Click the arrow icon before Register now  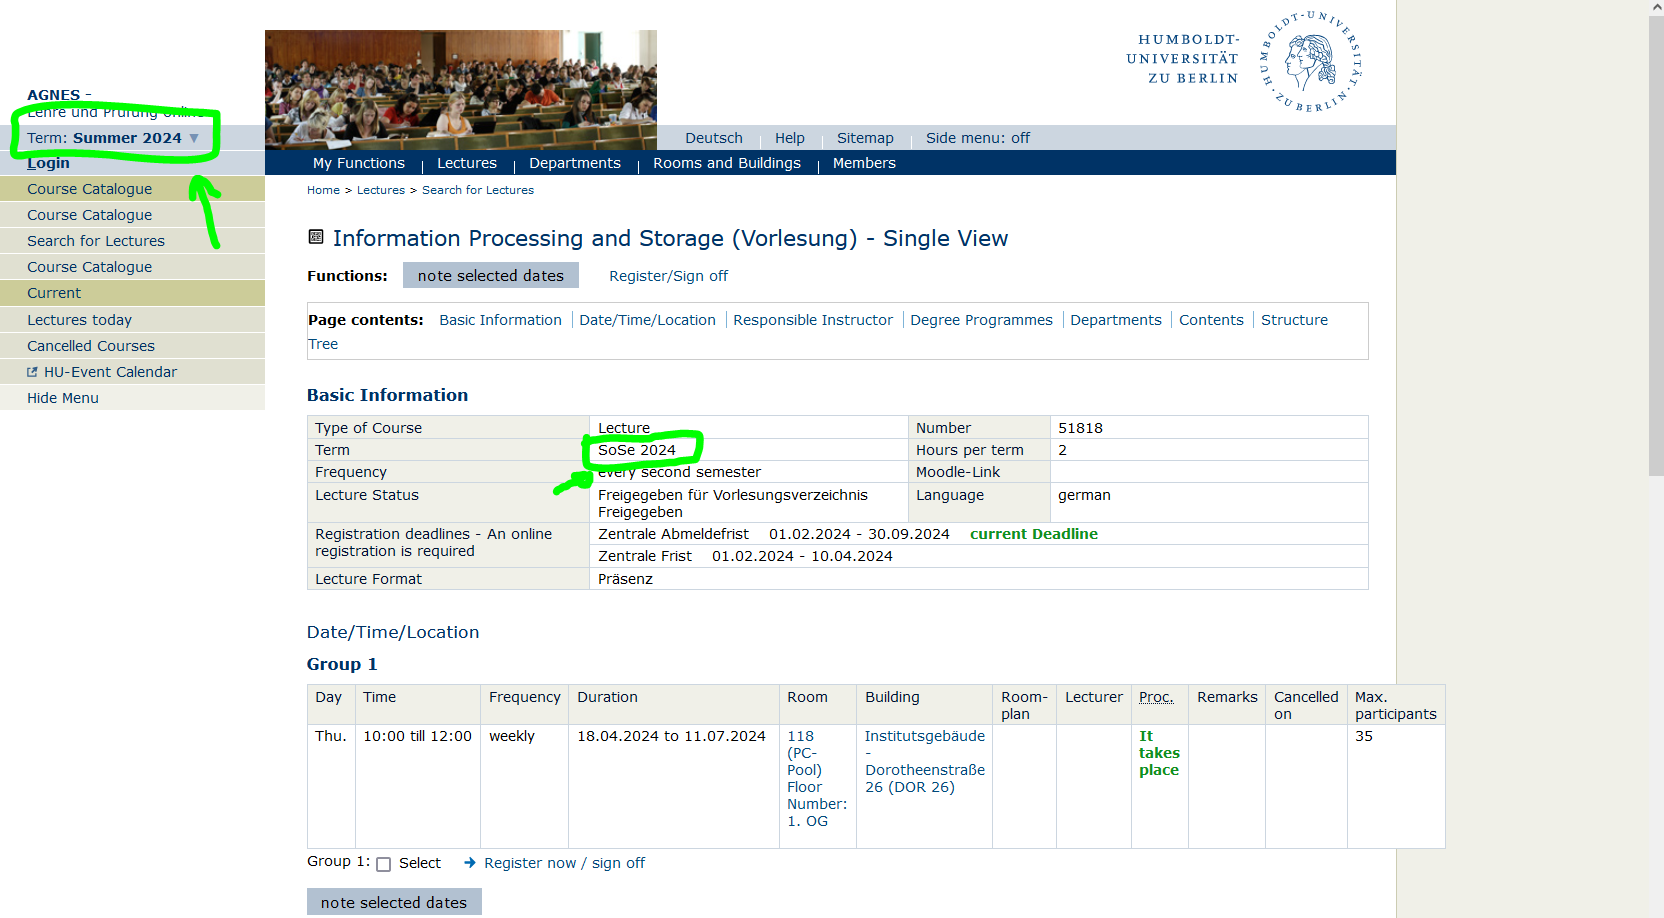(470, 863)
